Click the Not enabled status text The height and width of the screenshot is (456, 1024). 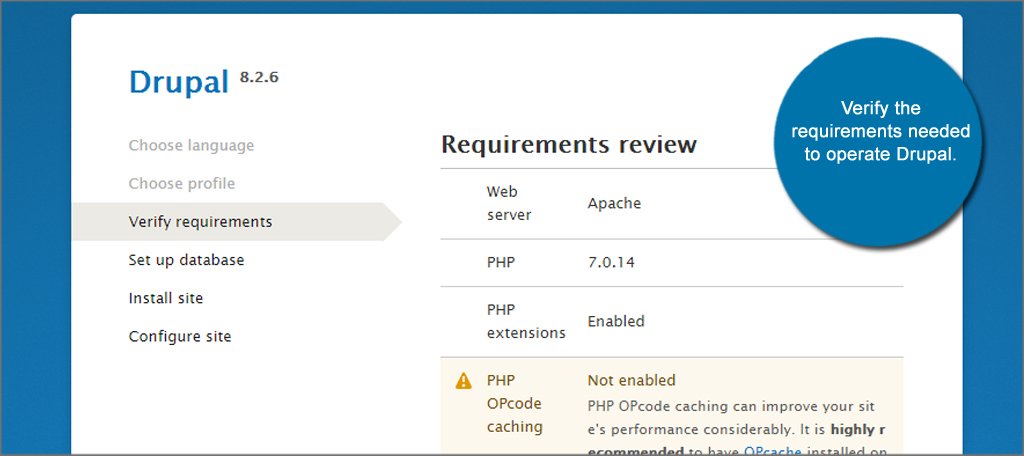click(631, 380)
